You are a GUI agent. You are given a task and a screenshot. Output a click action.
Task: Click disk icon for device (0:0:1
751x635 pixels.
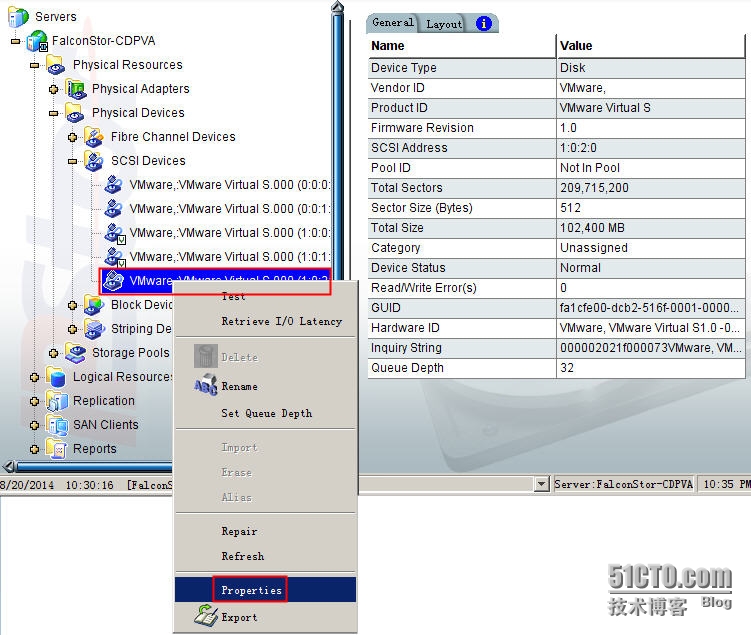click(114, 209)
